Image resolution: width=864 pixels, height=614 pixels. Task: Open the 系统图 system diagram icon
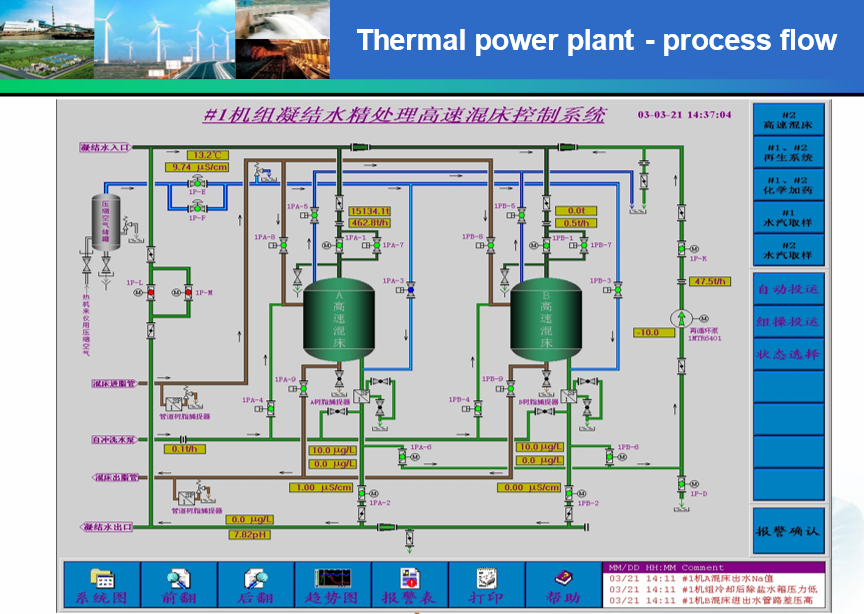point(101,579)
